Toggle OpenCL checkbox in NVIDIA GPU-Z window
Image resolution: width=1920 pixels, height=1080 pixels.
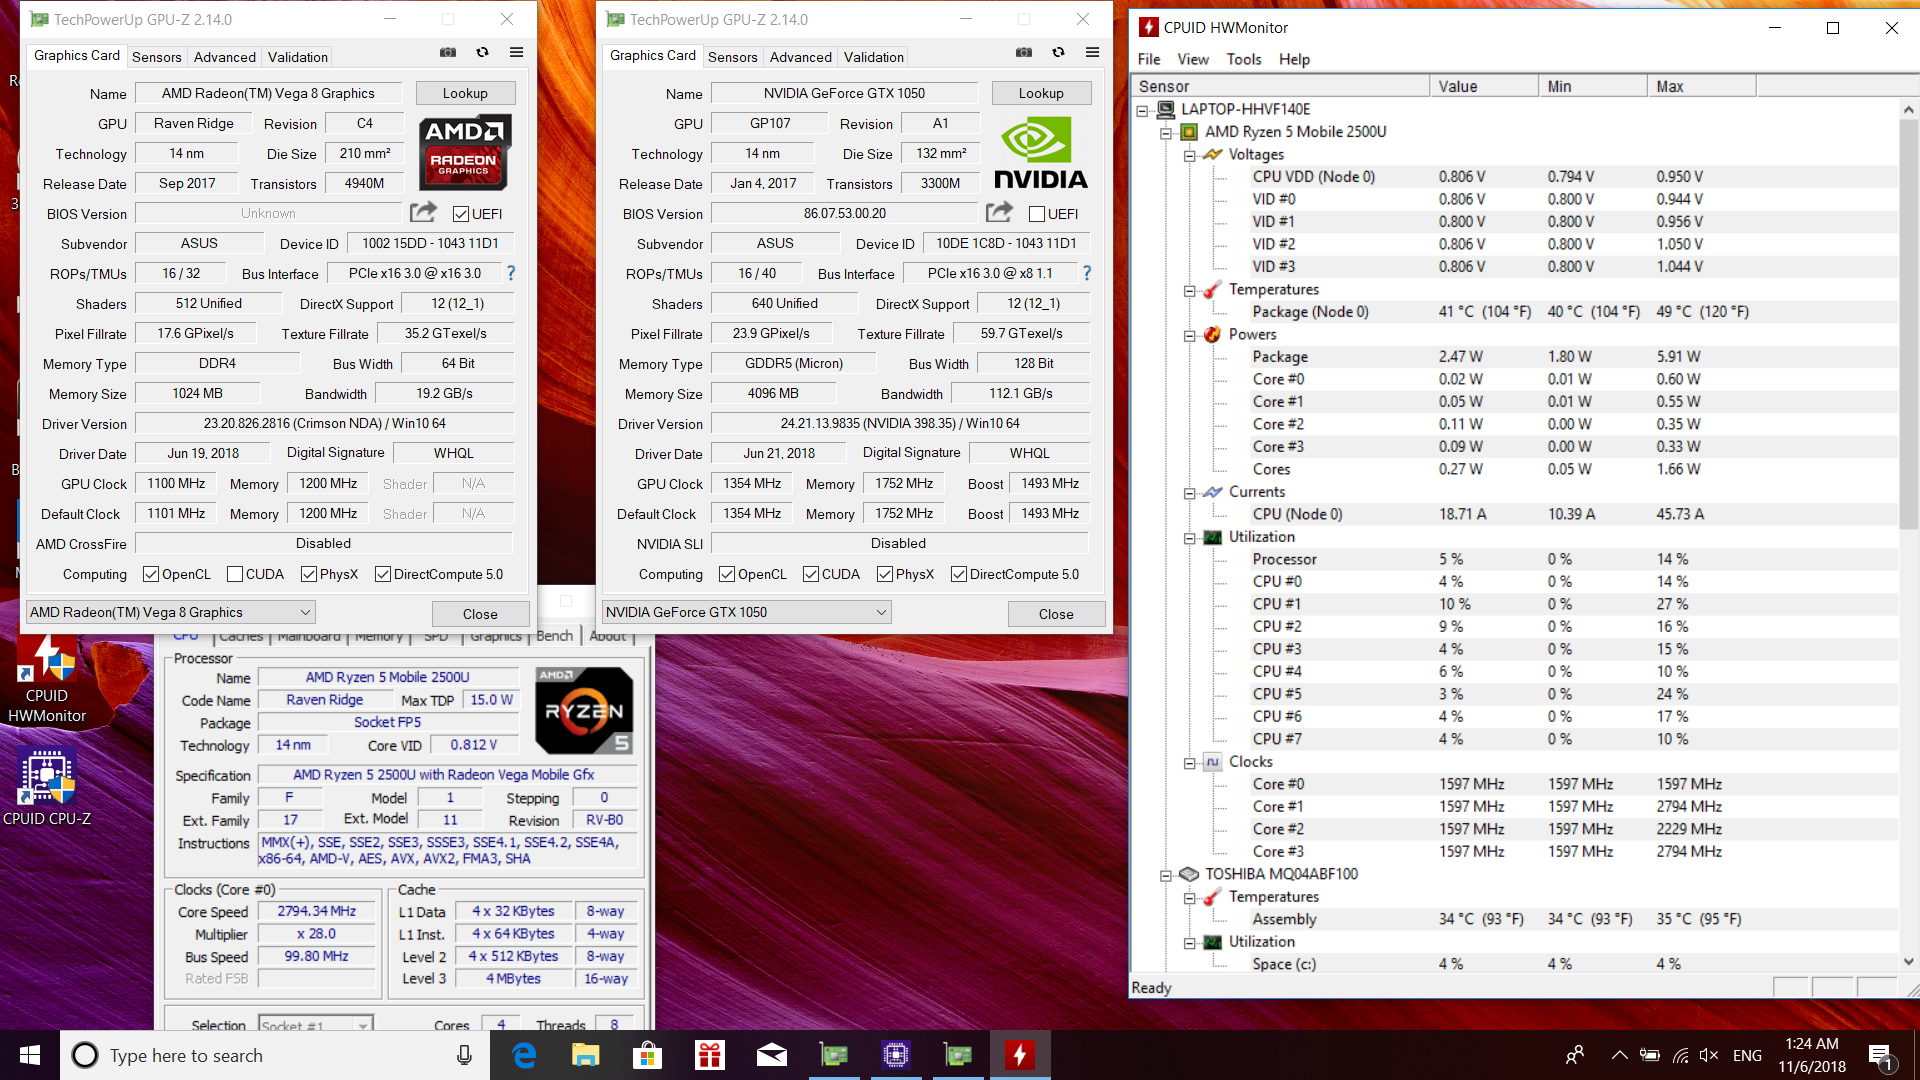727,574
